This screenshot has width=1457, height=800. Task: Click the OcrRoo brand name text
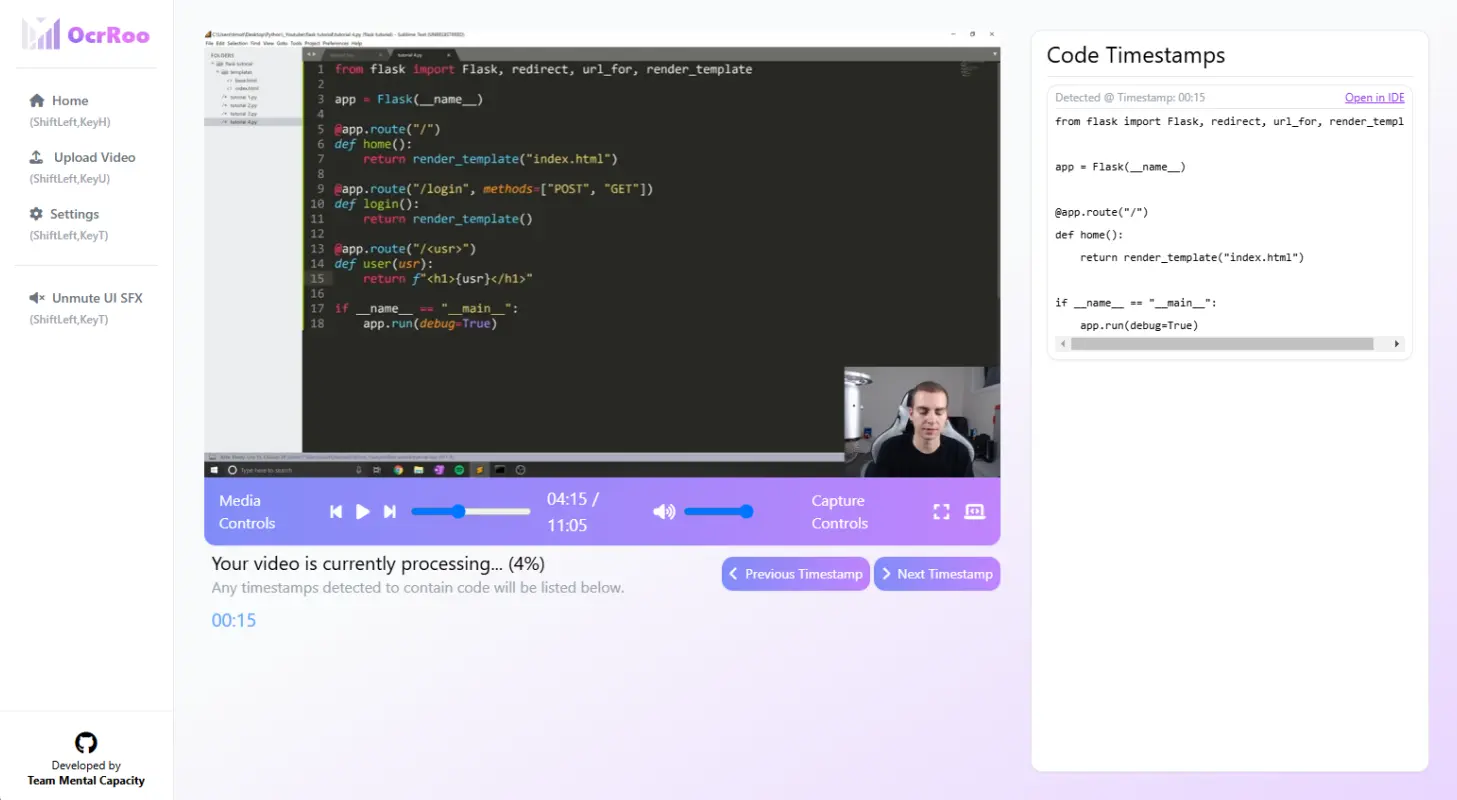tap(108, 36)
